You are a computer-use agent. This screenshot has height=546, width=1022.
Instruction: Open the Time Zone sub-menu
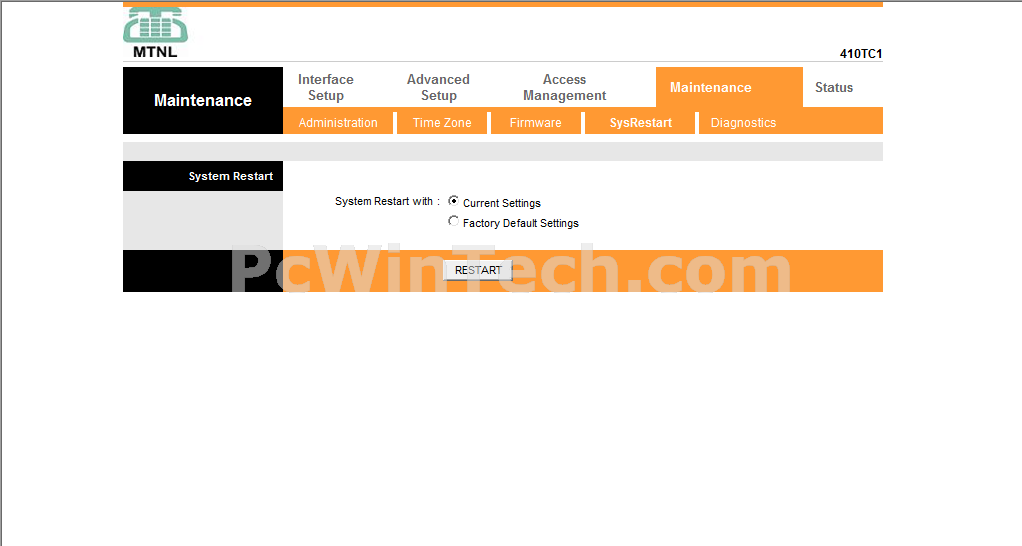pyautogui.click(x=442, y=122)
